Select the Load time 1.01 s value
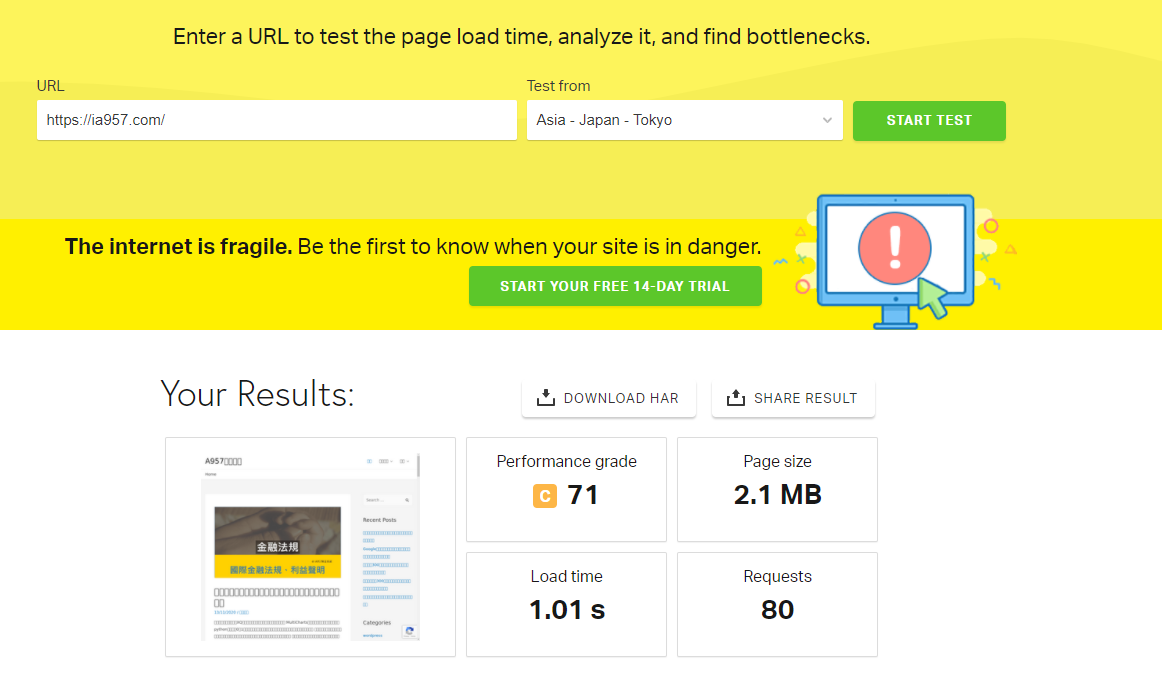 click(566, 610)
